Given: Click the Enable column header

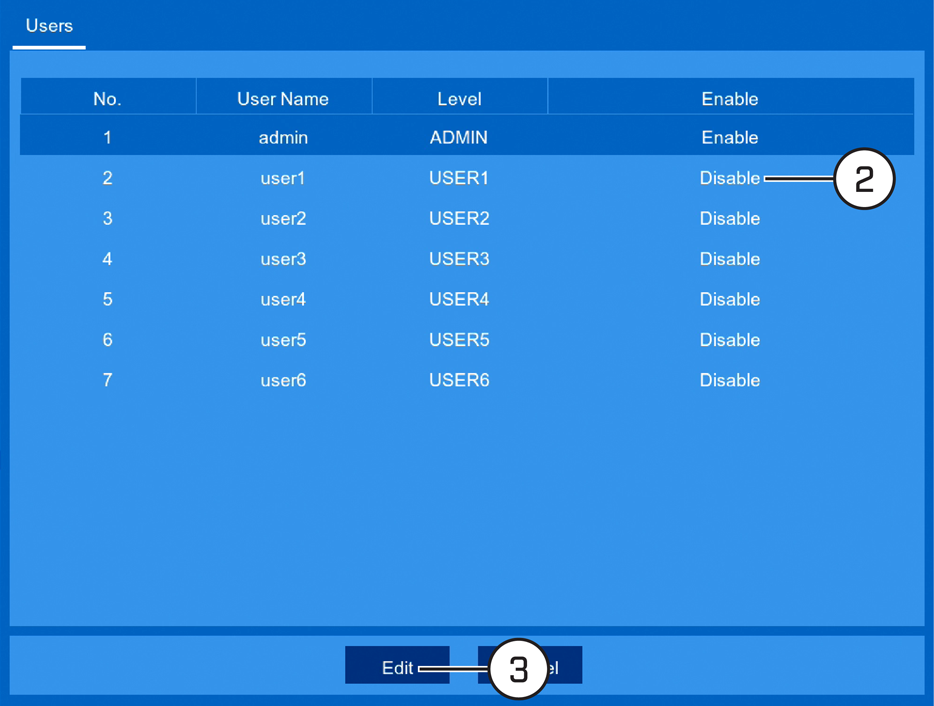Looking at the screenshot, I should point(730,98).
